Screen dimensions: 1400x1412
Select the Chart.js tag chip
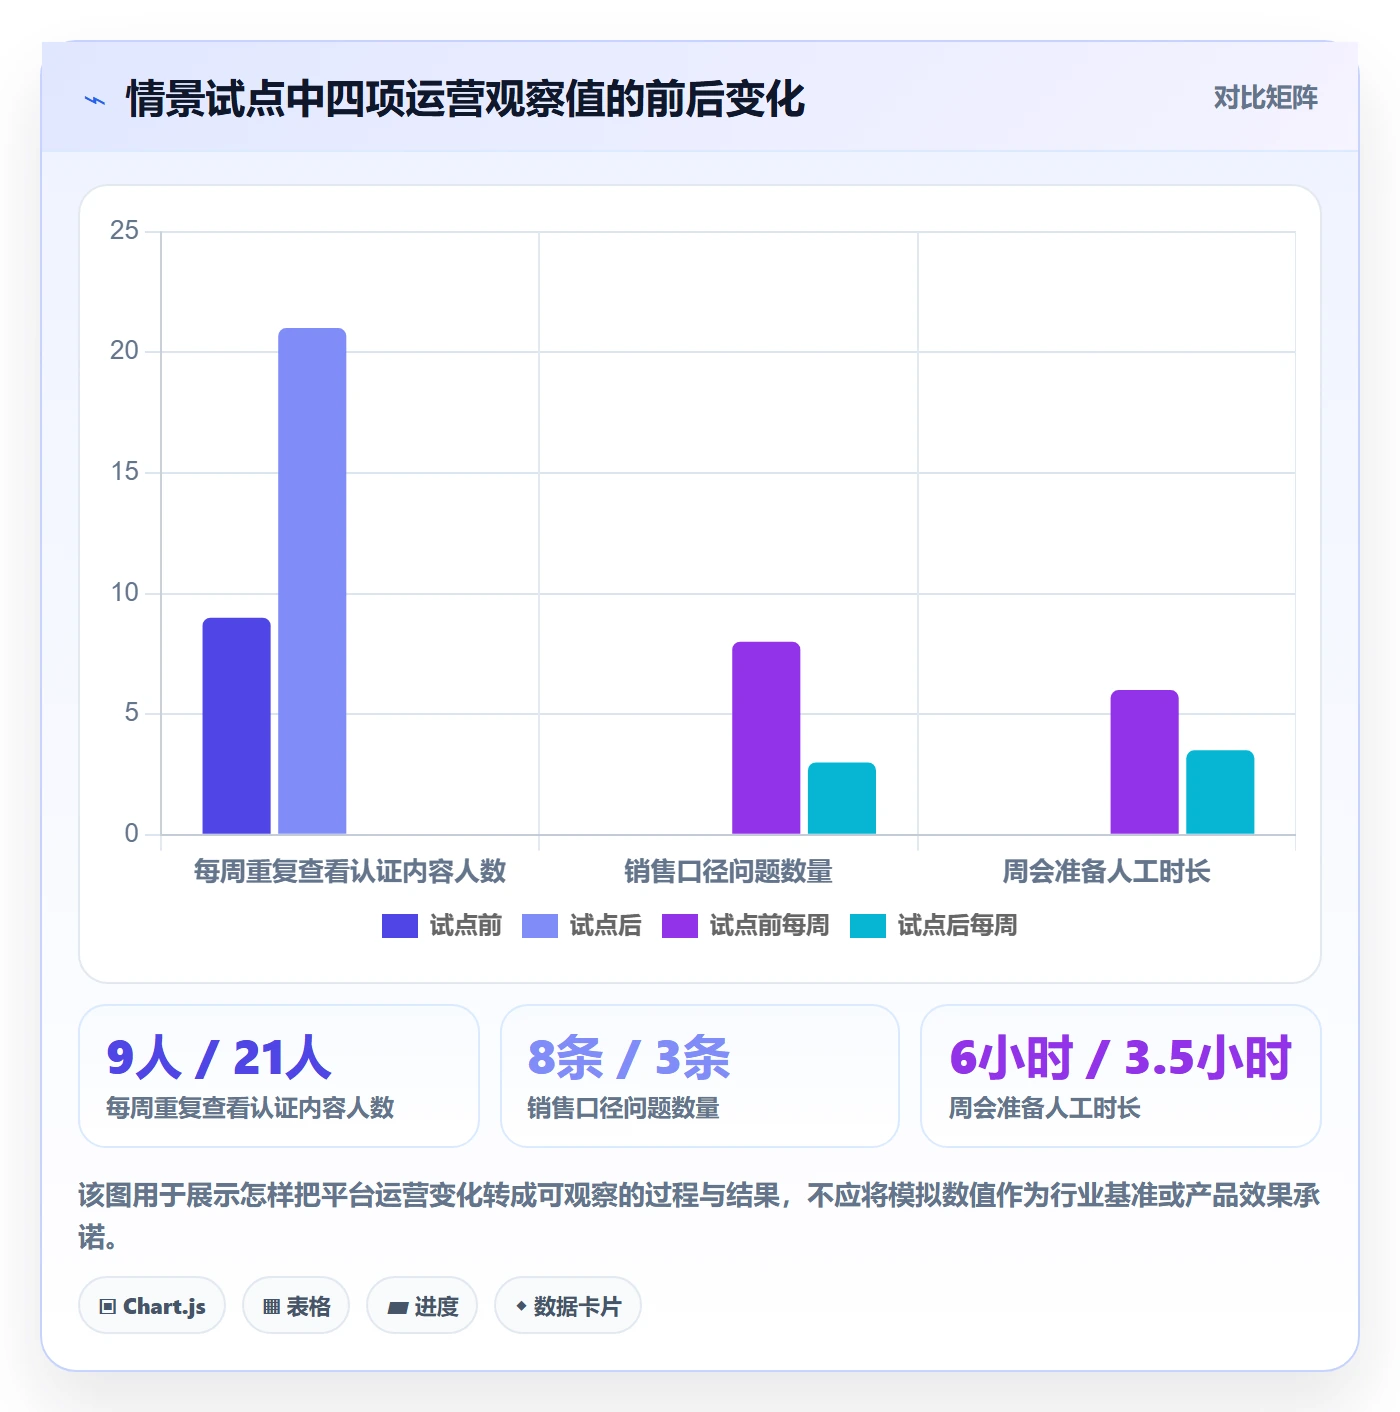coord(152,1306)
